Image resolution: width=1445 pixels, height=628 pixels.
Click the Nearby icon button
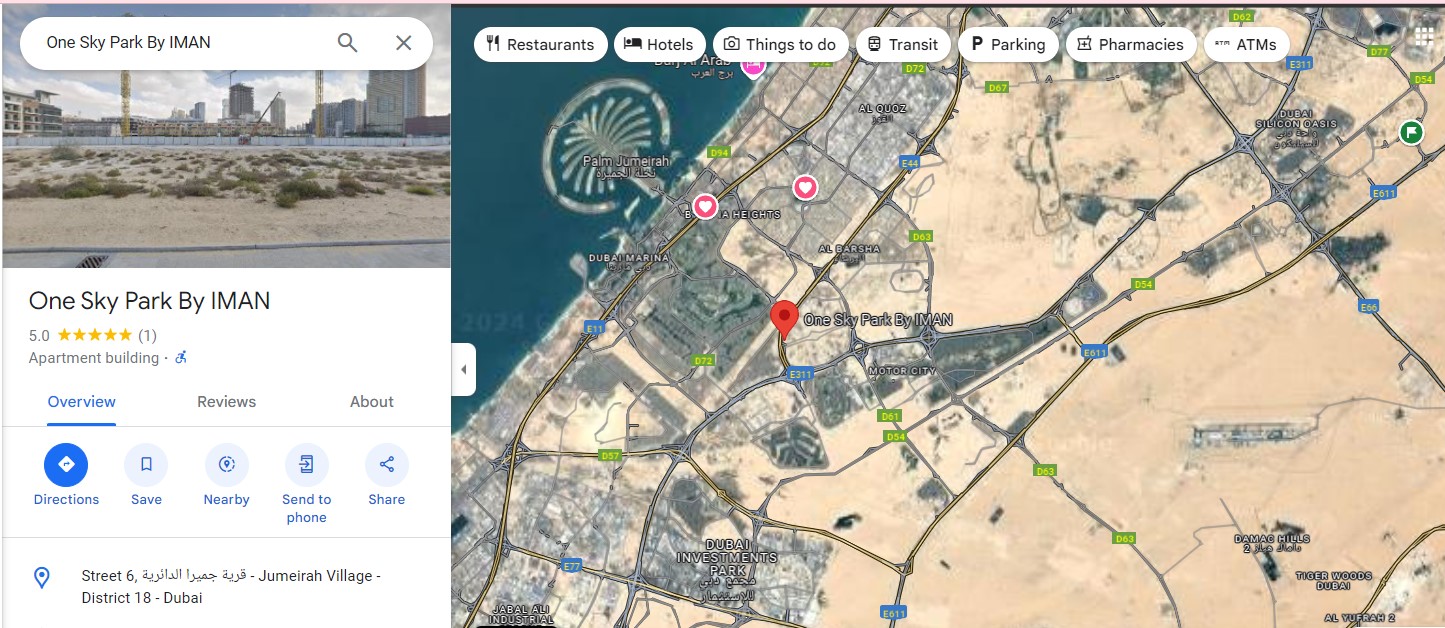click(226, 465)
